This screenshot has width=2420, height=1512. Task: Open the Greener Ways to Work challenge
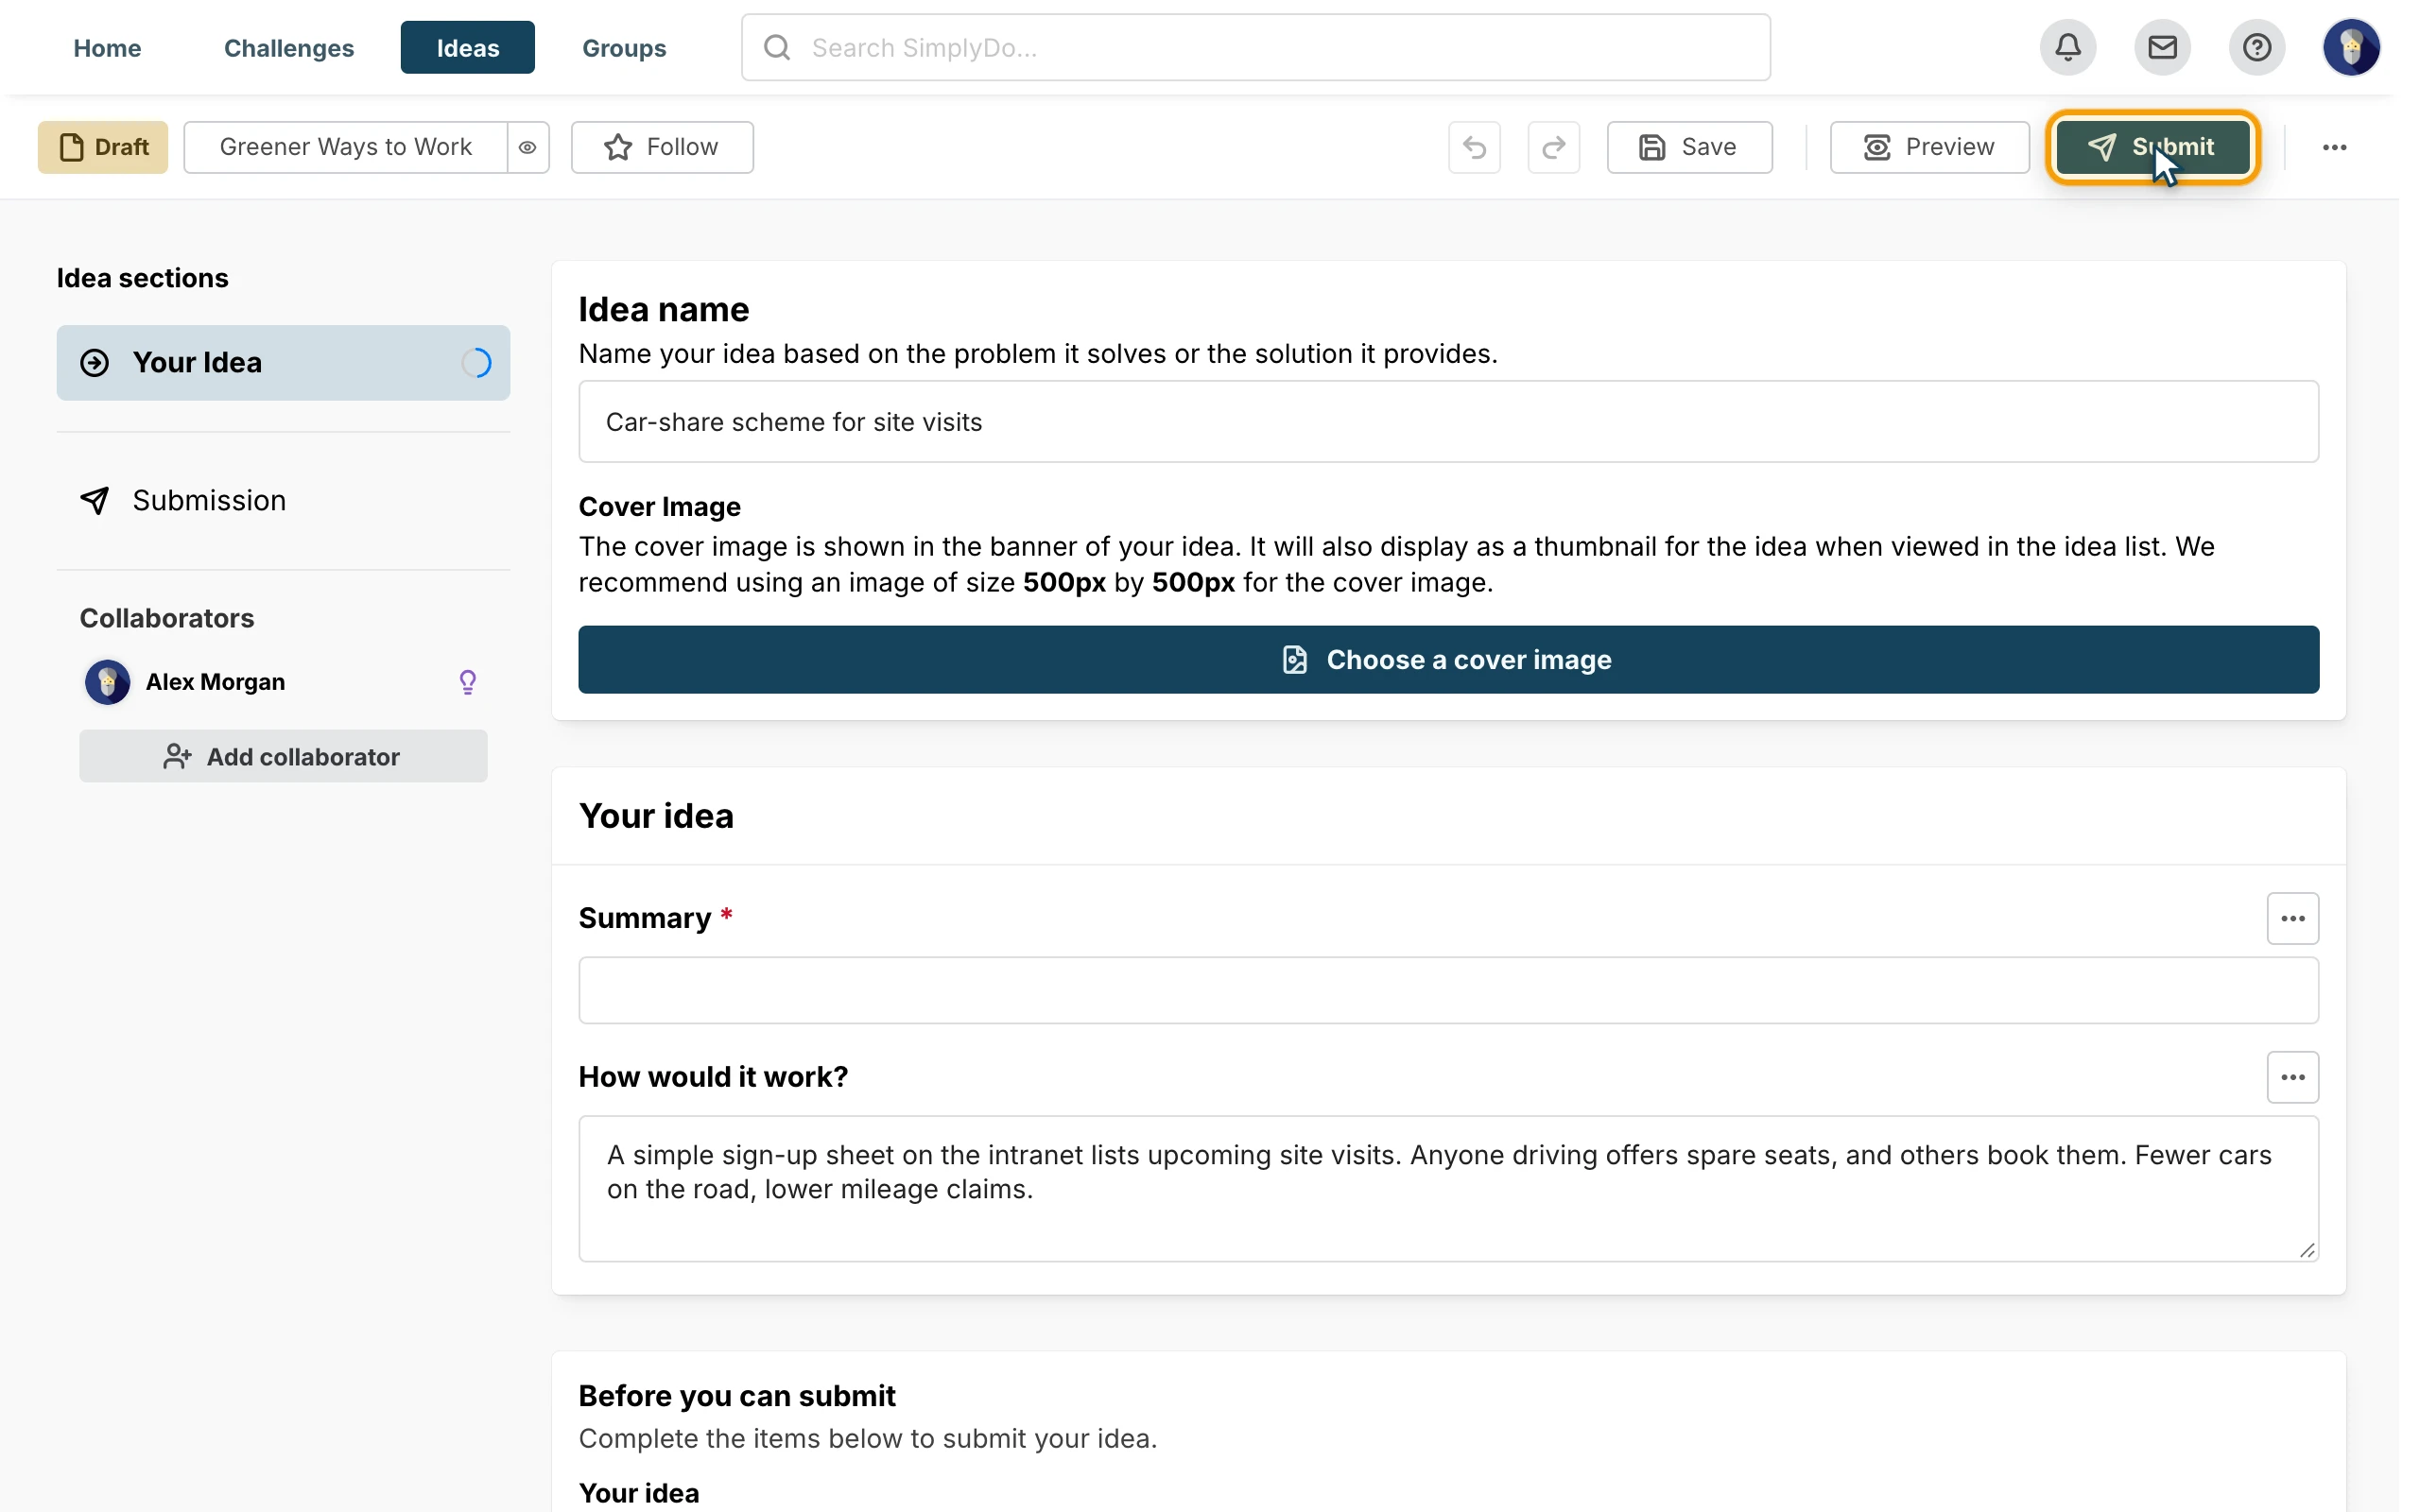(x=345, y=147)
